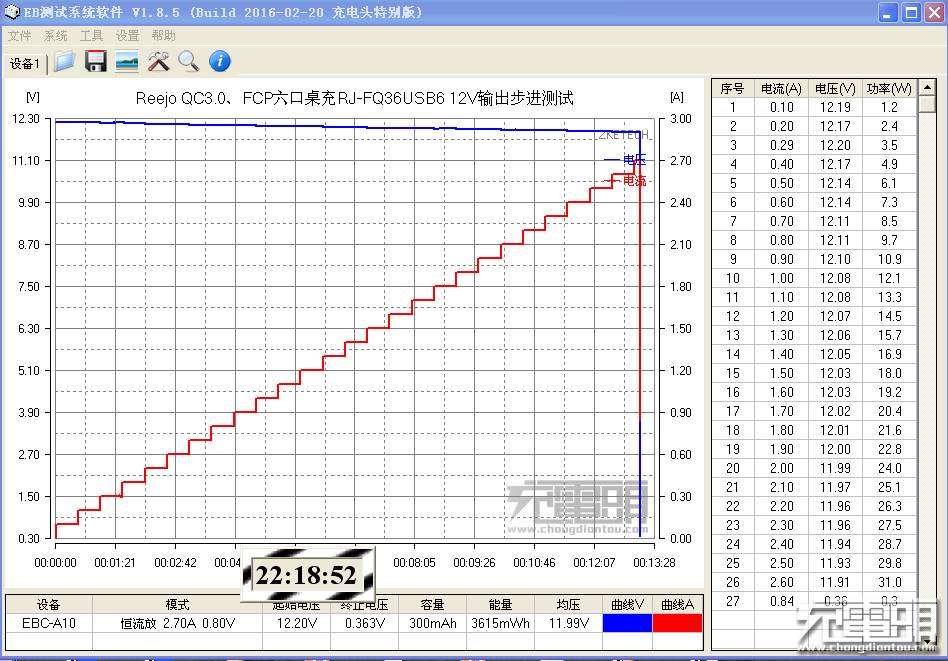Click the 0.363V end voltage cell
948x661 pixels.
(x=365, y=623)
